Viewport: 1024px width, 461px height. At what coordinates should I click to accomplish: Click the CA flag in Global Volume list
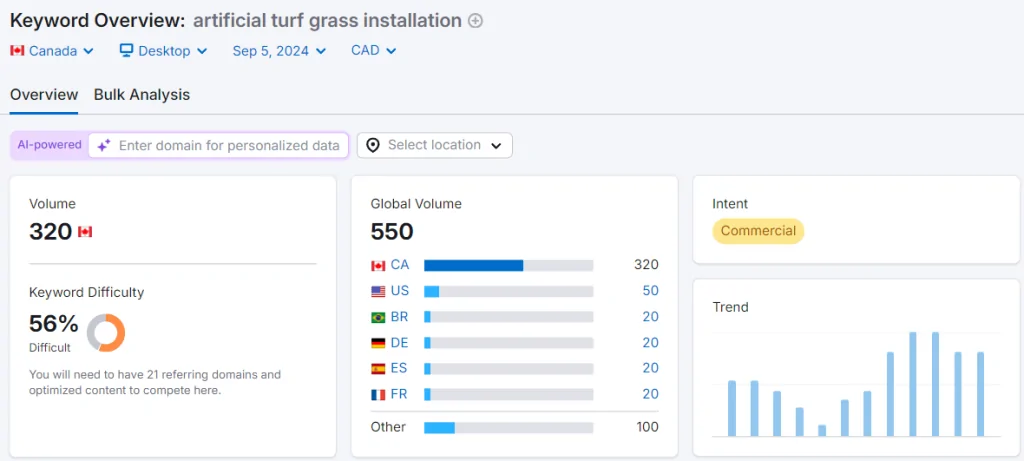[378, 266]
